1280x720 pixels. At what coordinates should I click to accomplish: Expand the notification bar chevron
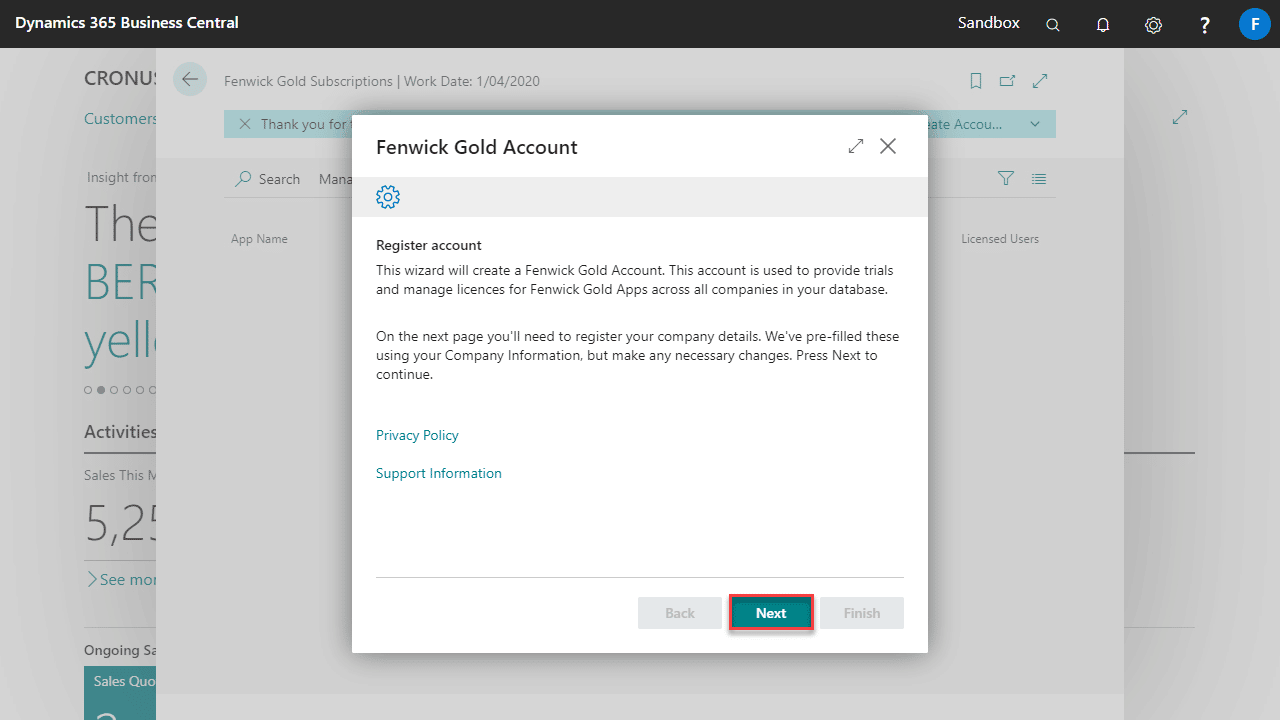[x=1035, y=124]
